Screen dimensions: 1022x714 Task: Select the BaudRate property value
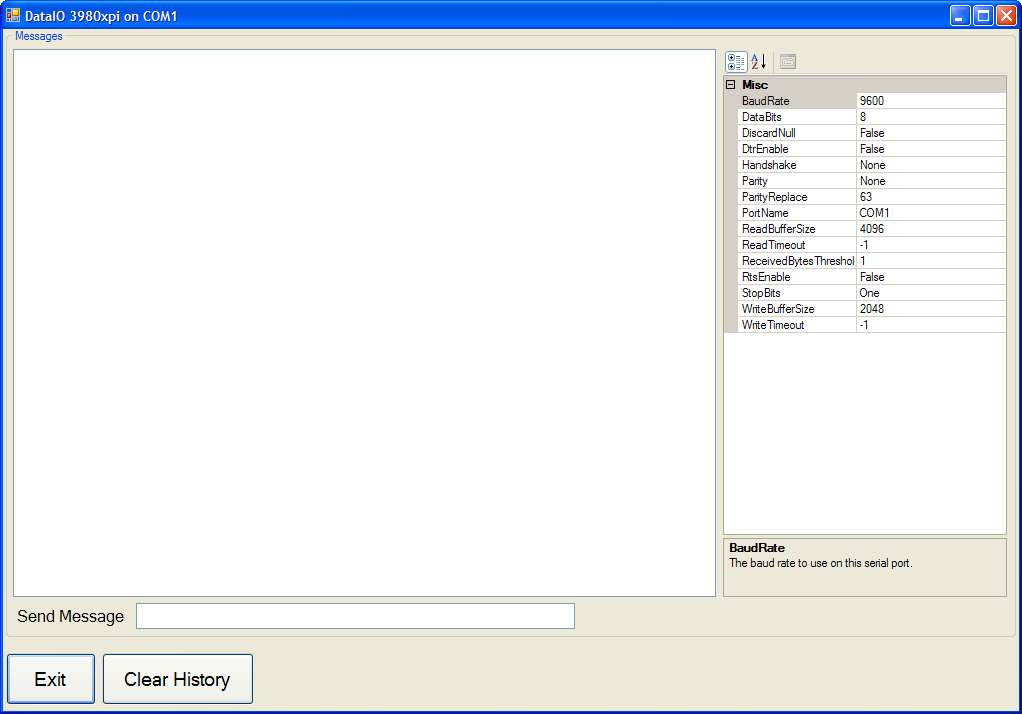click(931, 100)
